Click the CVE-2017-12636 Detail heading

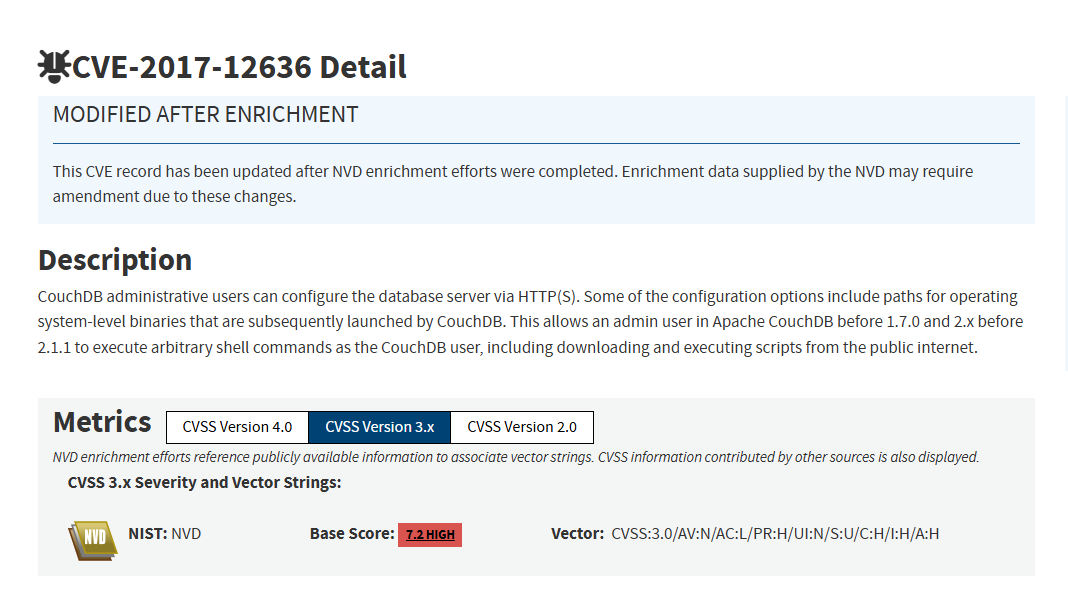pyautogui.click(x=239, y=67)
